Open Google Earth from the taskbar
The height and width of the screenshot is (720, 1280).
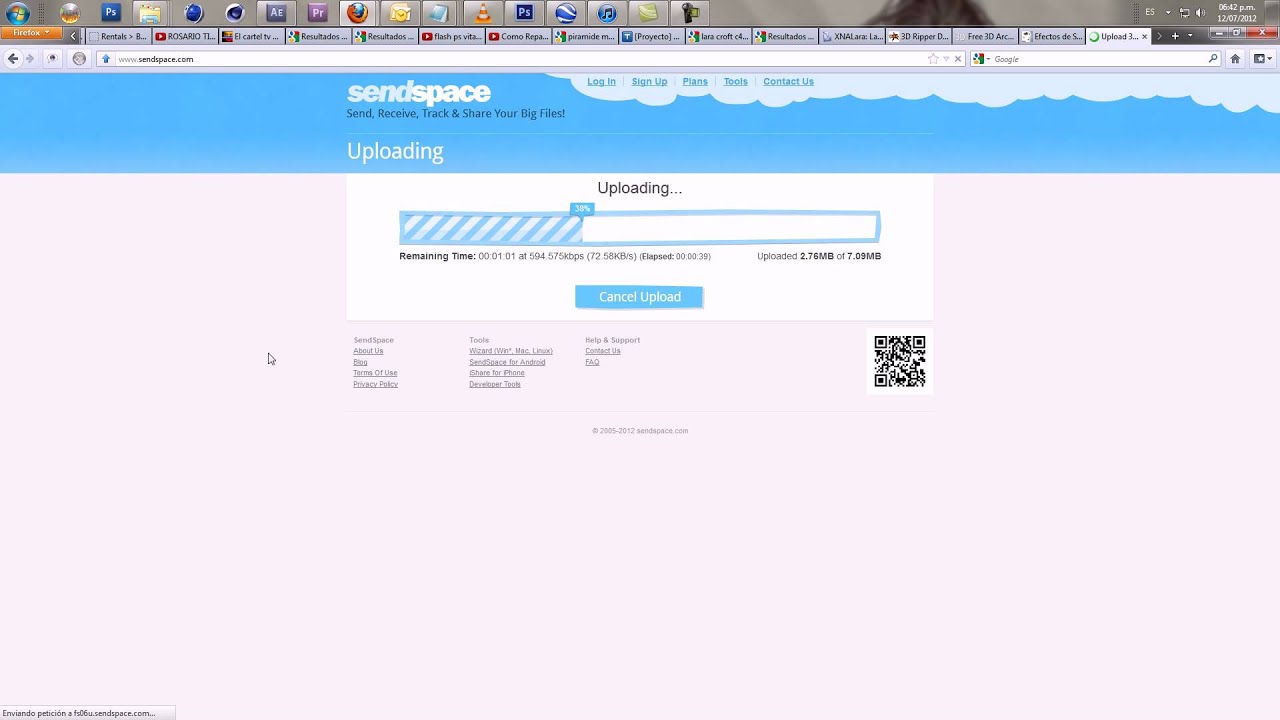click(566, 14)
